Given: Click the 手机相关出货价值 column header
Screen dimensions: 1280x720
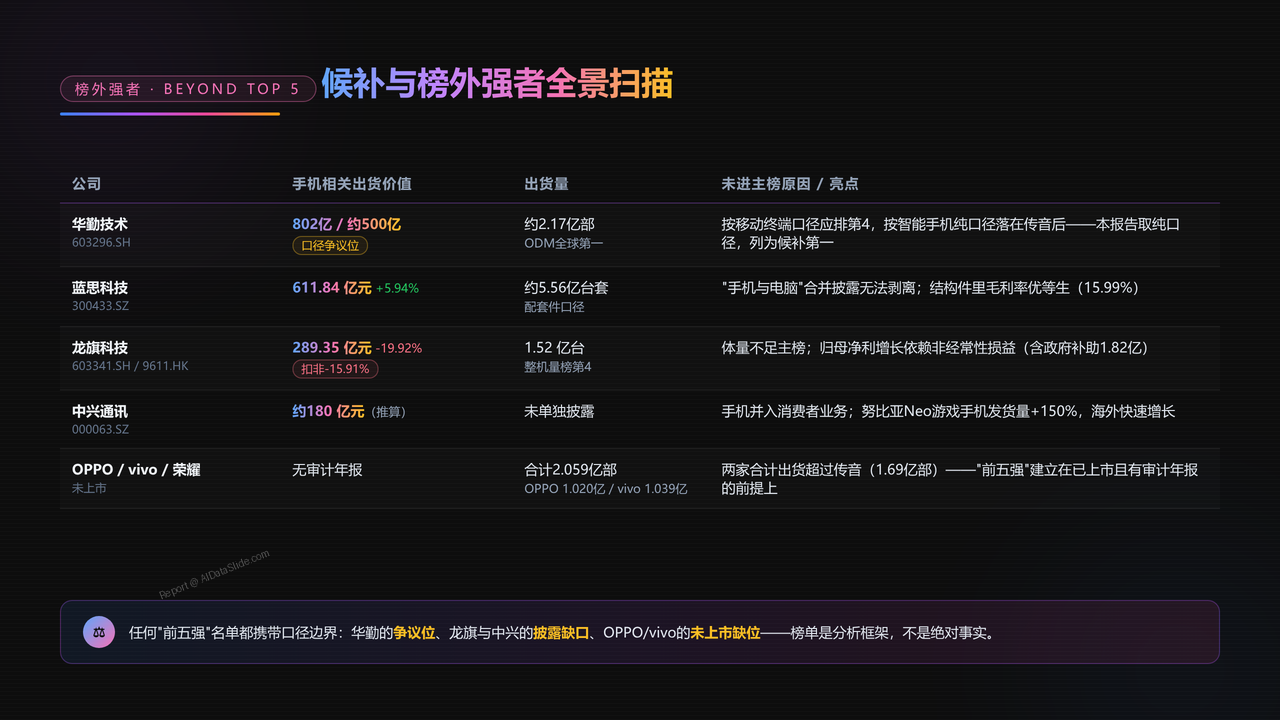Looking at the screenshot, I should [x=352, y=184].
